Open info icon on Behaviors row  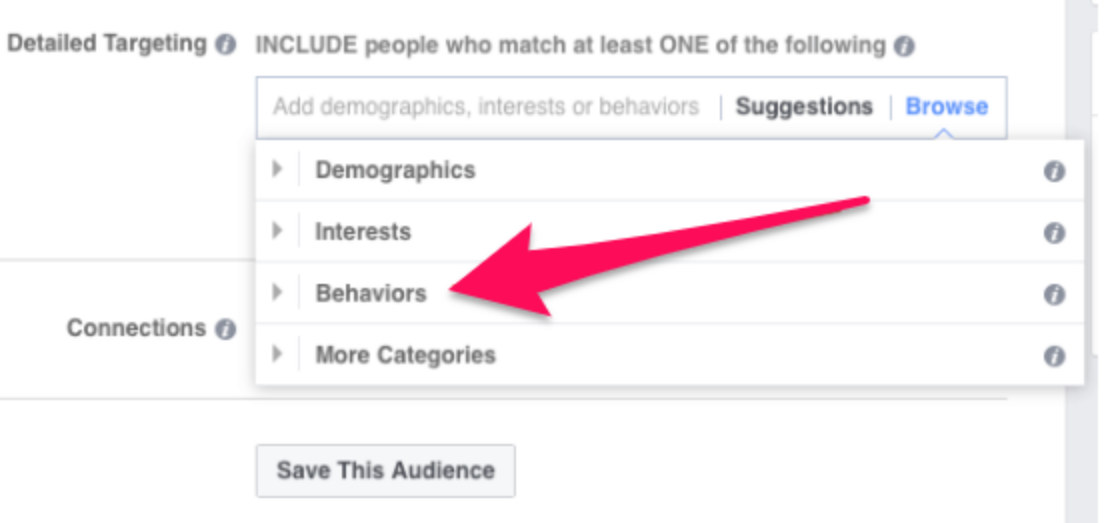[1054, 294]
